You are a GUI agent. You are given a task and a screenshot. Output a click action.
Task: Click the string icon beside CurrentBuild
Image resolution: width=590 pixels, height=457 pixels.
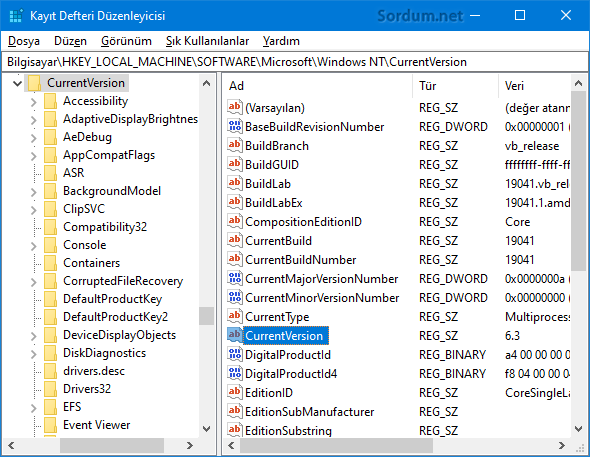234,240
